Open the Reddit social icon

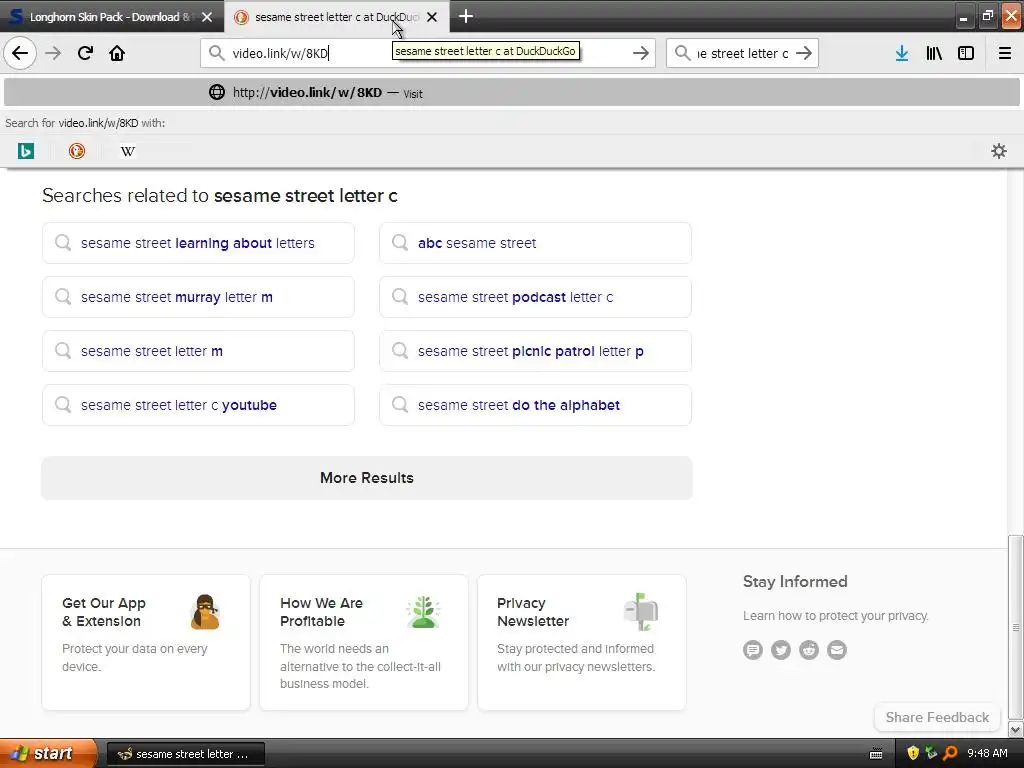pos(808,650)
